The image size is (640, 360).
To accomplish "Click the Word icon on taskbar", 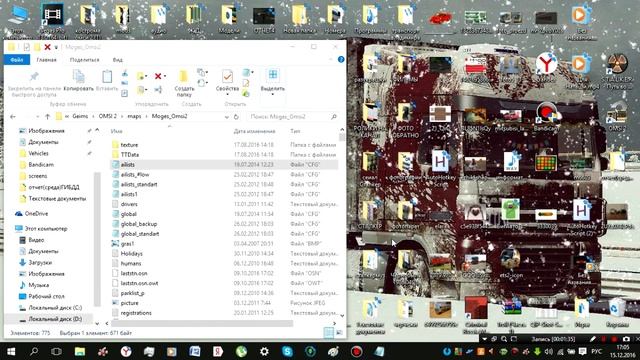I will 195,351.
